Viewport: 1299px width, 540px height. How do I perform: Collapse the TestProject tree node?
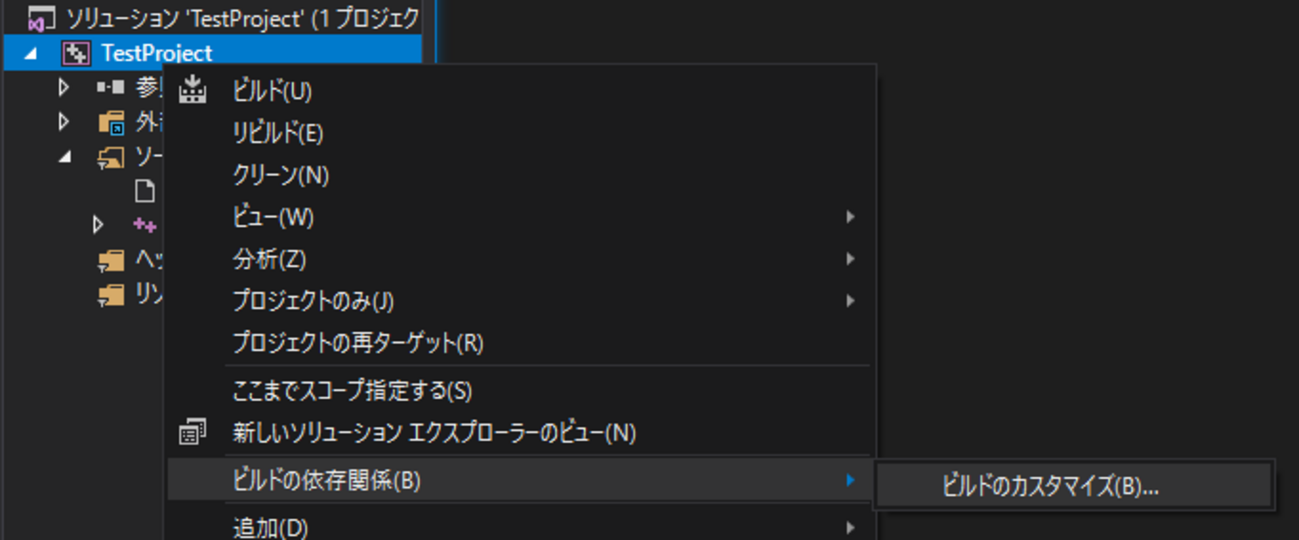pos(30,53)
